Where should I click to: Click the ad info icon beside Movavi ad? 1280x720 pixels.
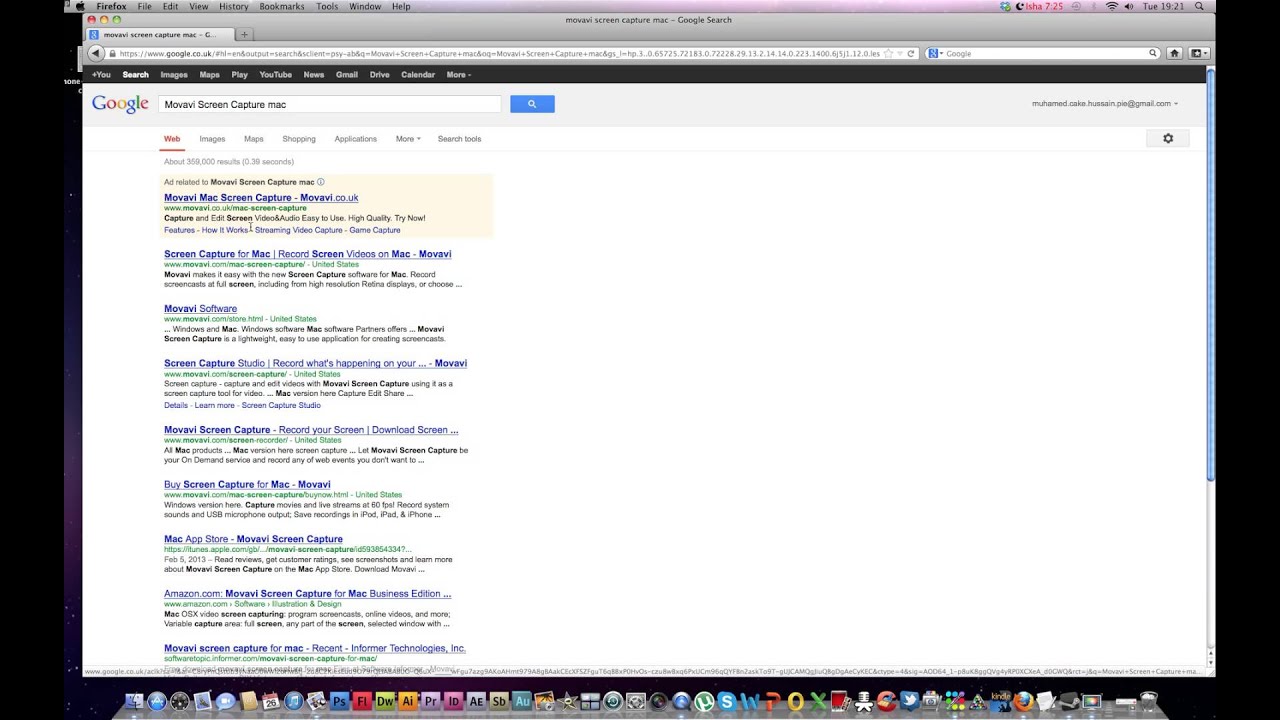point(321,182)
